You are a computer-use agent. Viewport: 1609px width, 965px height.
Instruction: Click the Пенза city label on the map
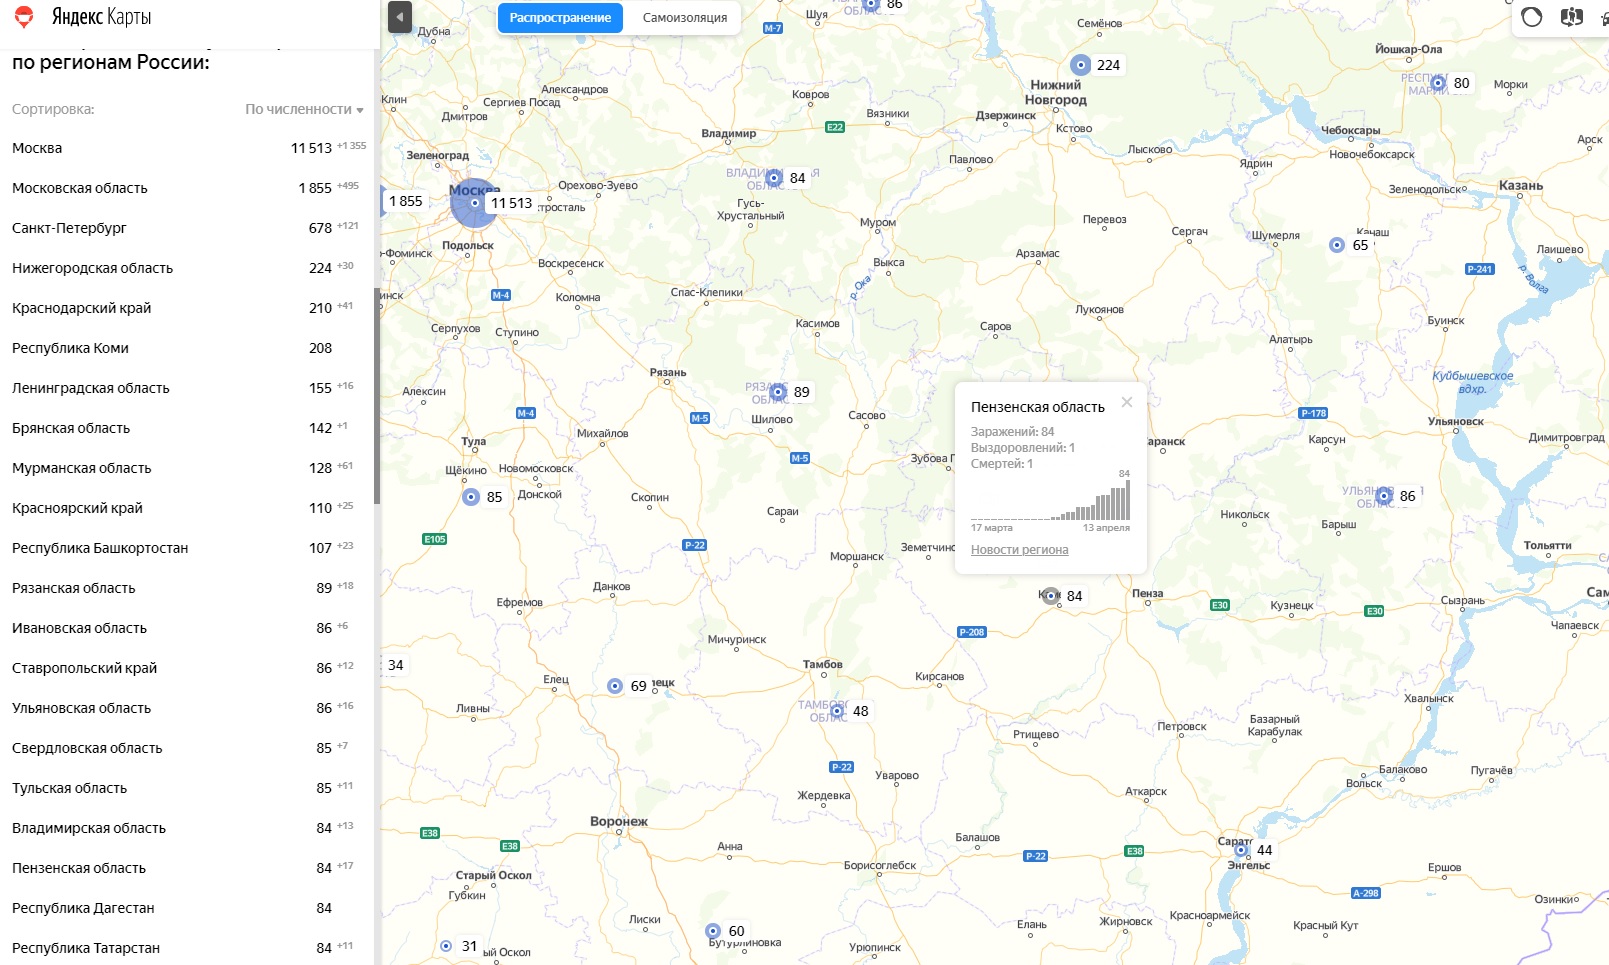(1148, 593)
